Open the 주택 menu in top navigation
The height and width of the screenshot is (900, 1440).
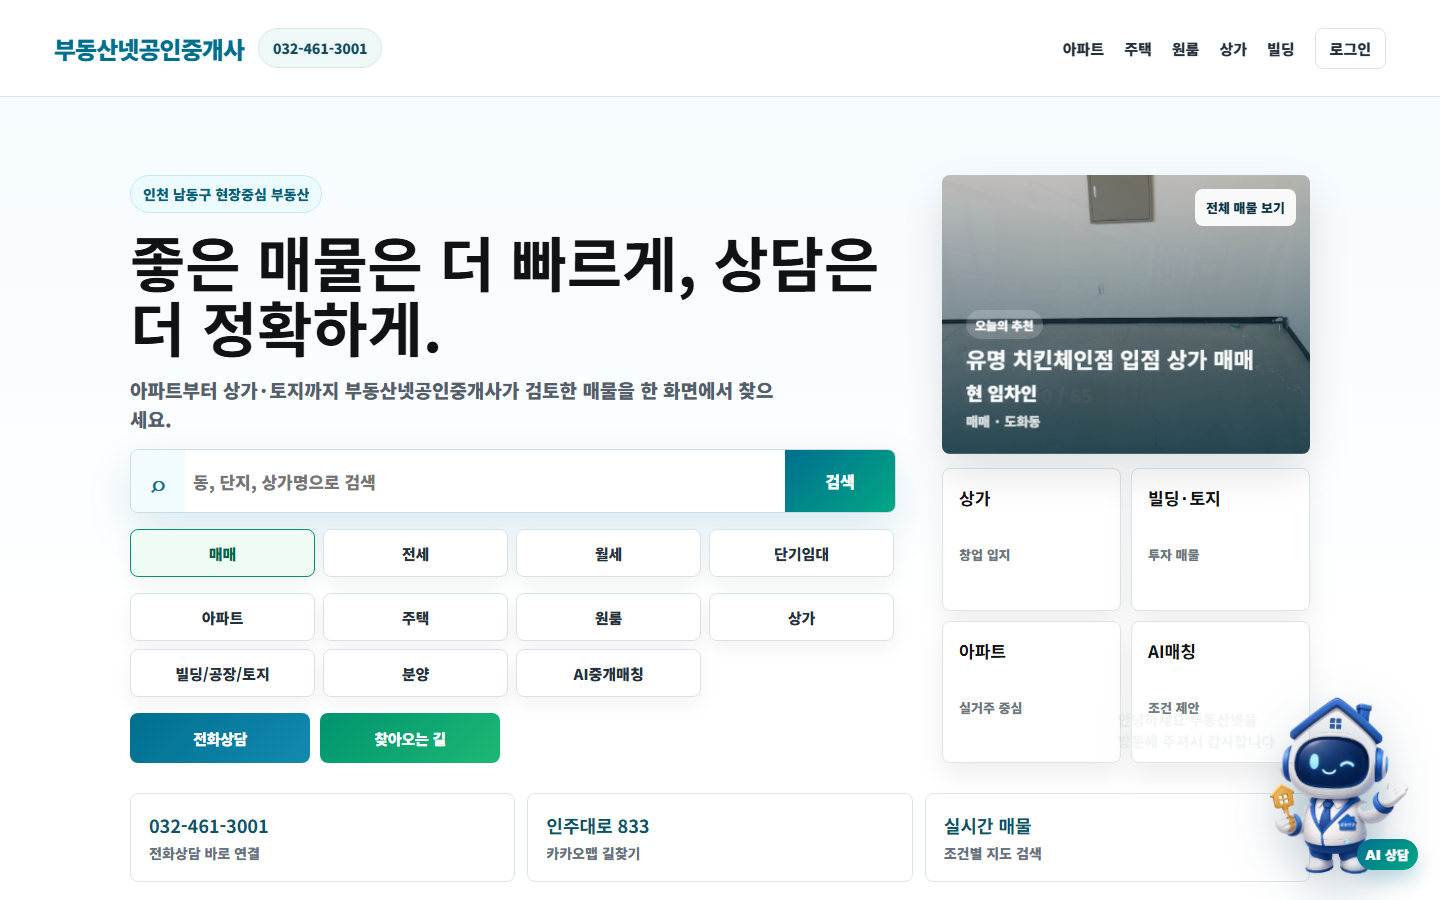1138,49
